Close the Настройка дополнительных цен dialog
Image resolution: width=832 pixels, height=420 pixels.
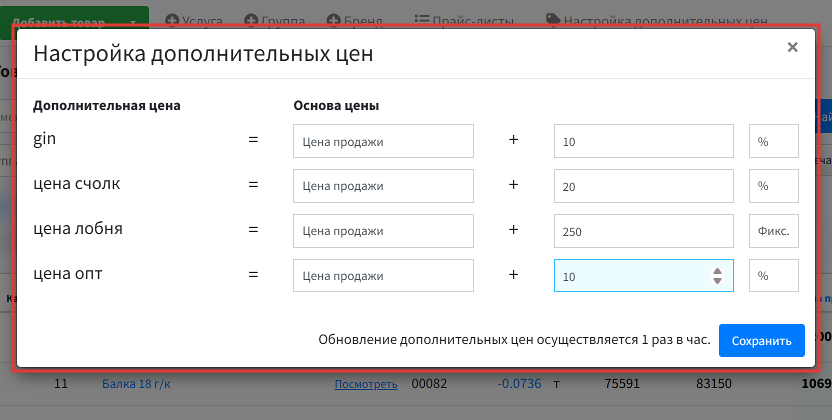793,47
